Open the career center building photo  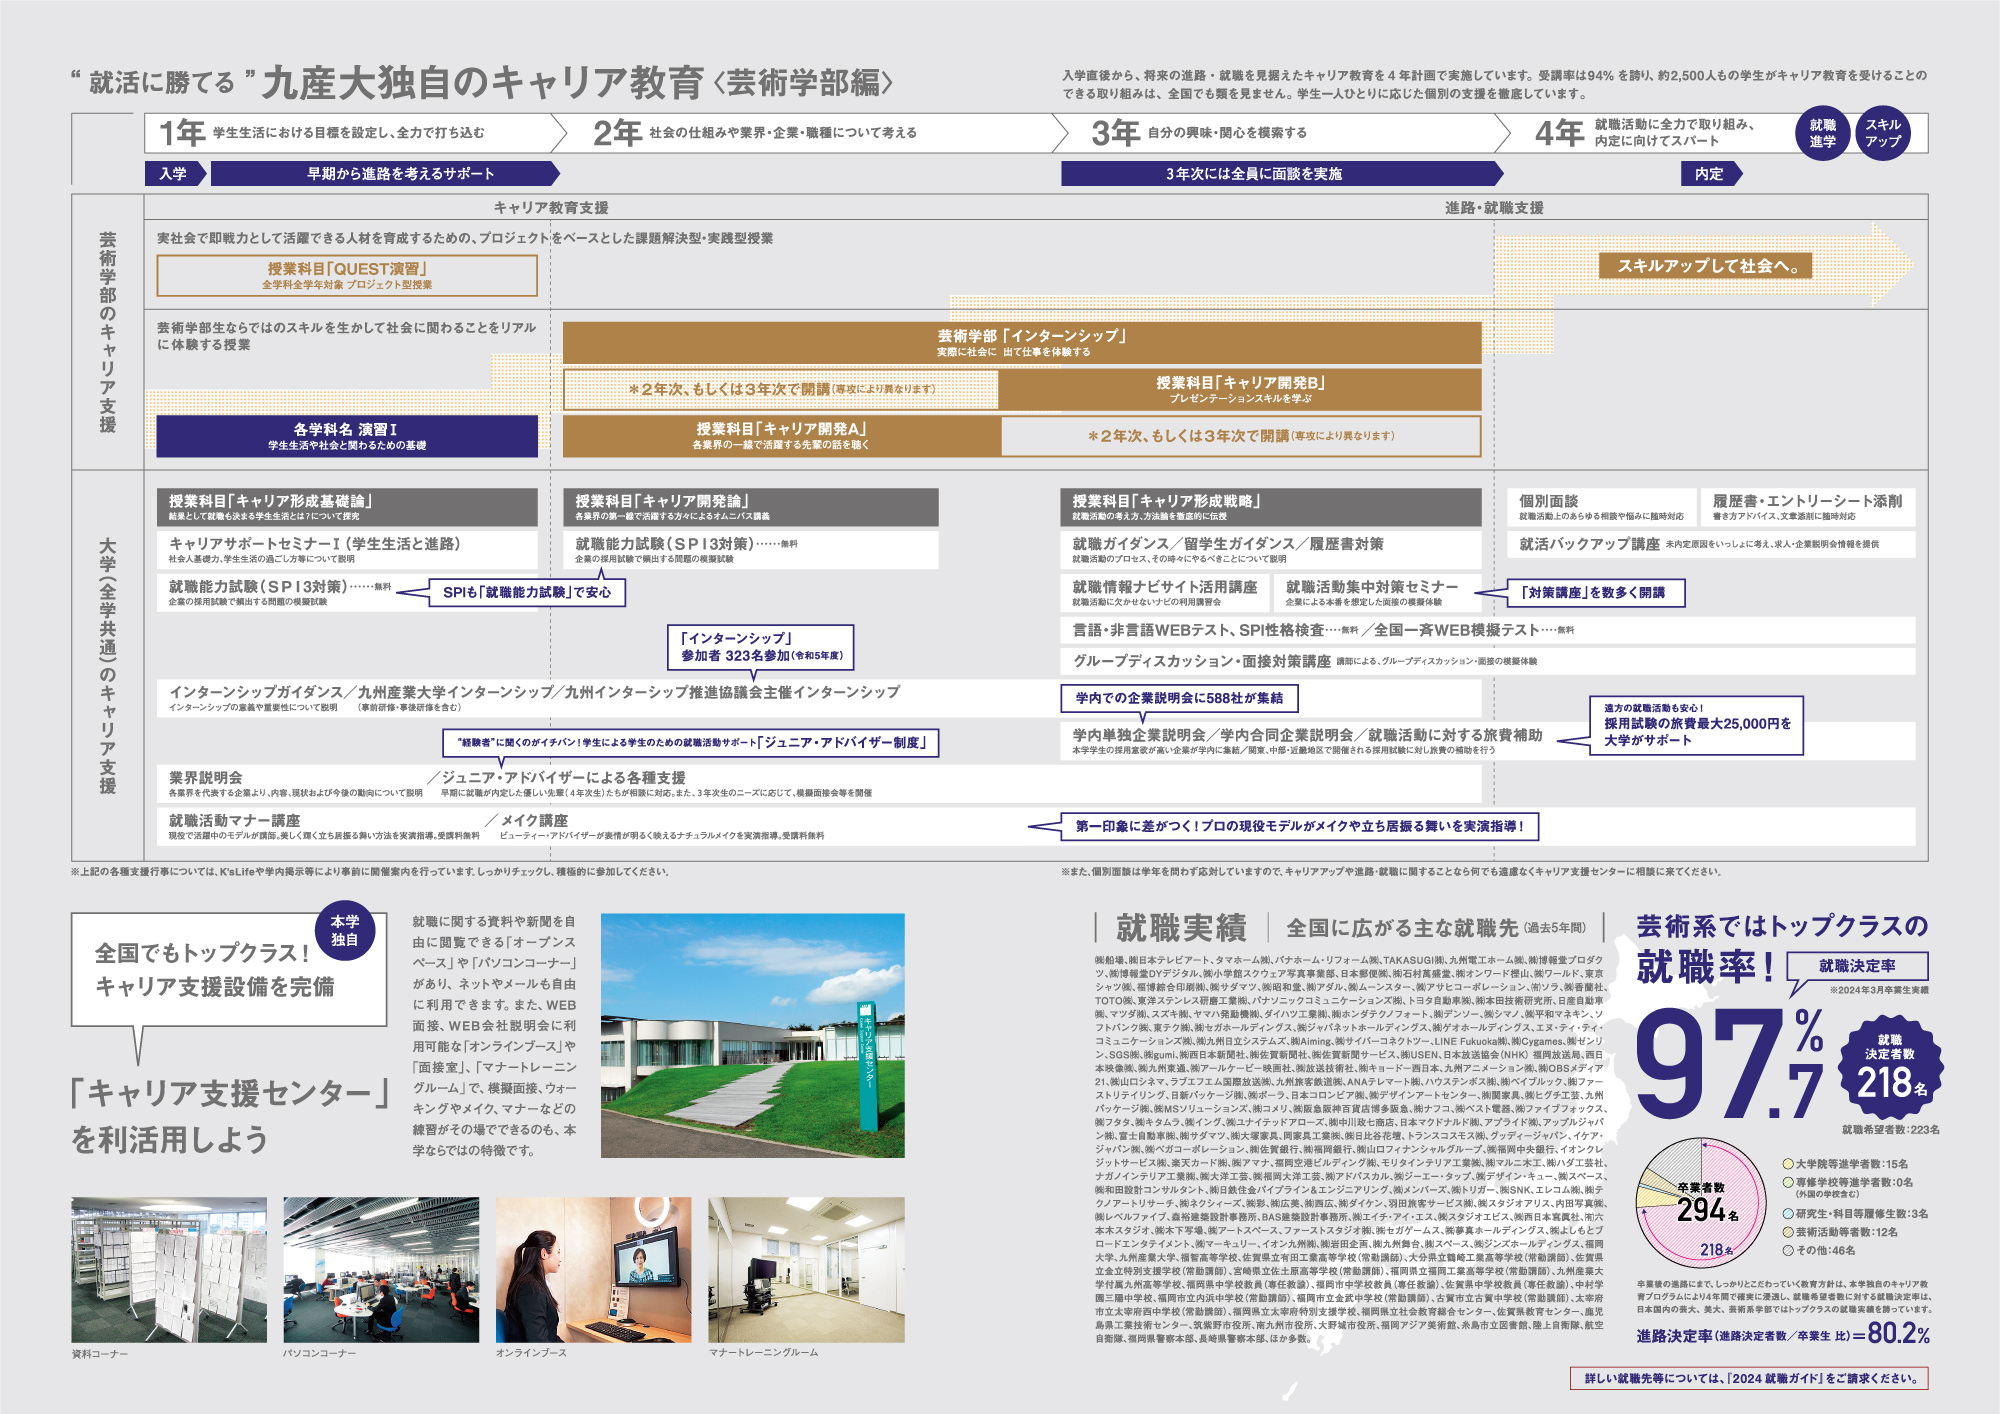pos(752,1035)
